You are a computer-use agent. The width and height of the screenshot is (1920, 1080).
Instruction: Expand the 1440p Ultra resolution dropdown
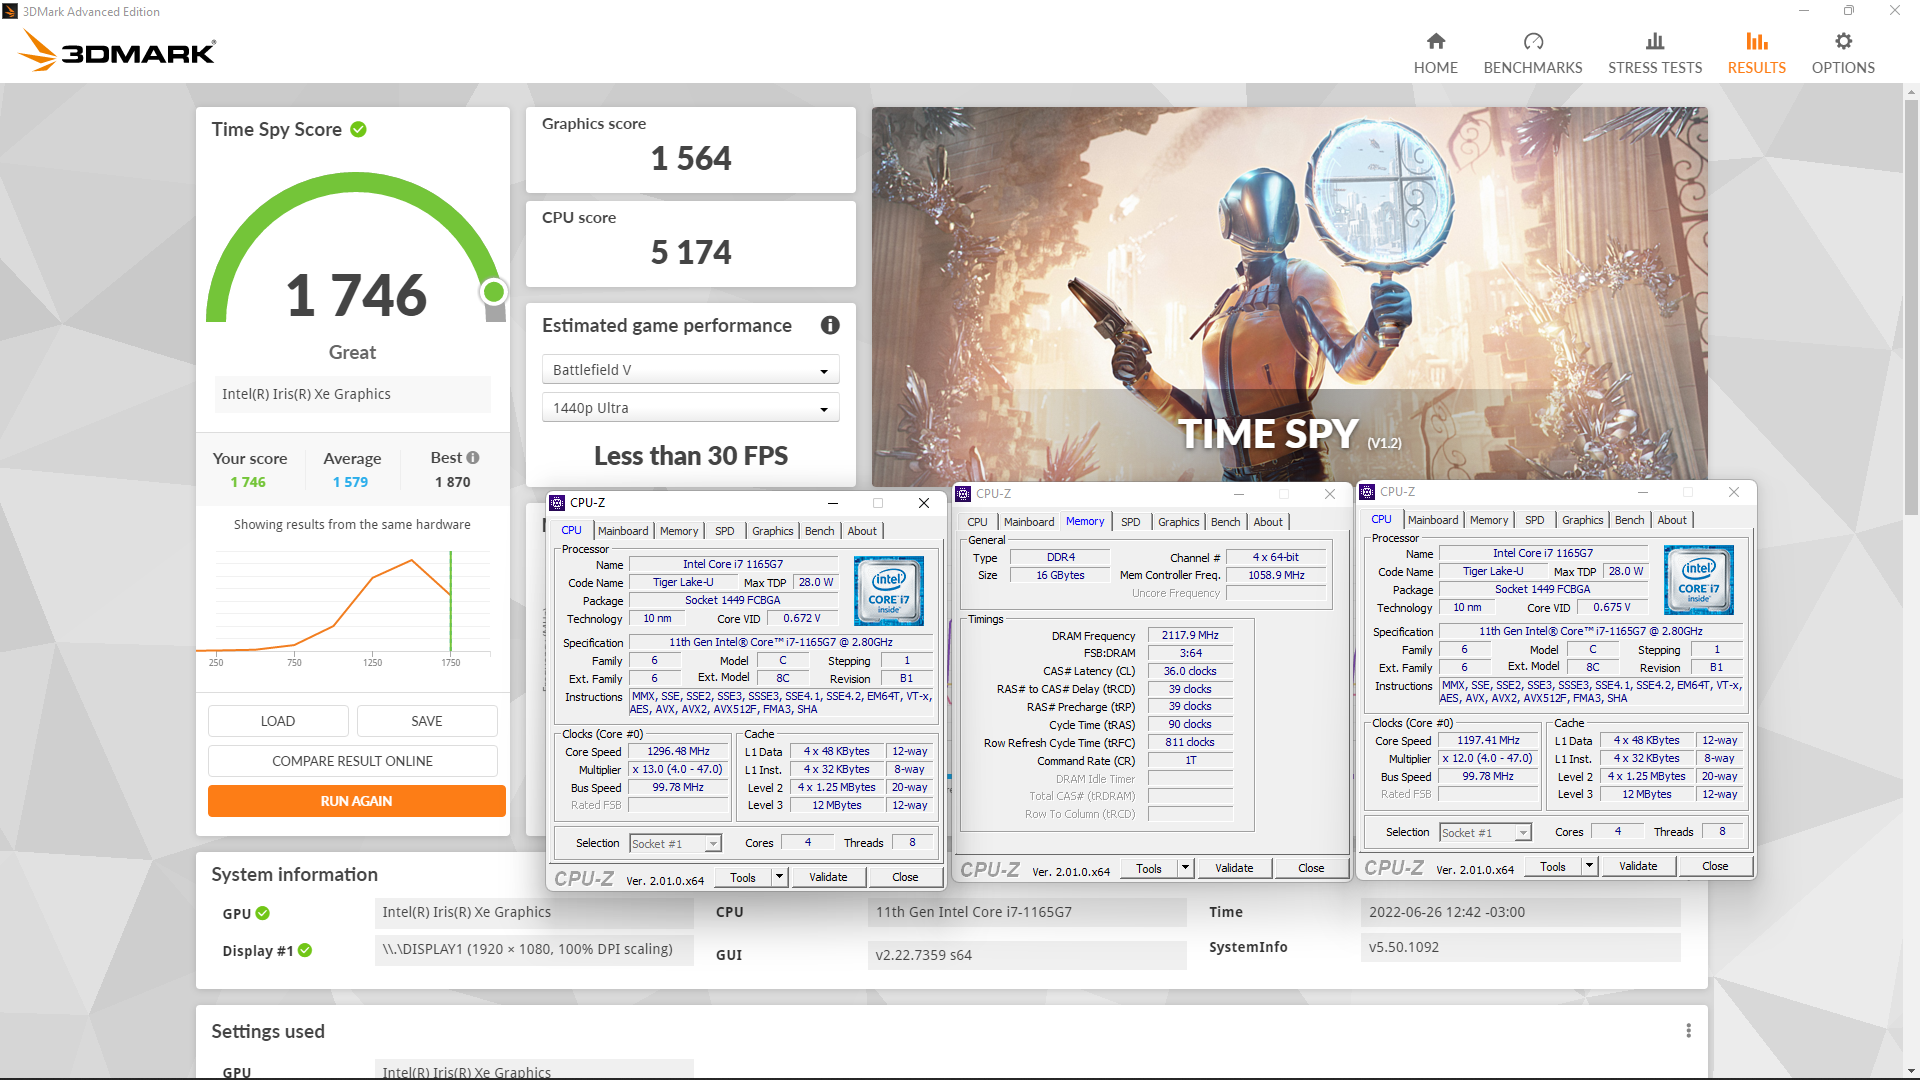pos(690,408)
